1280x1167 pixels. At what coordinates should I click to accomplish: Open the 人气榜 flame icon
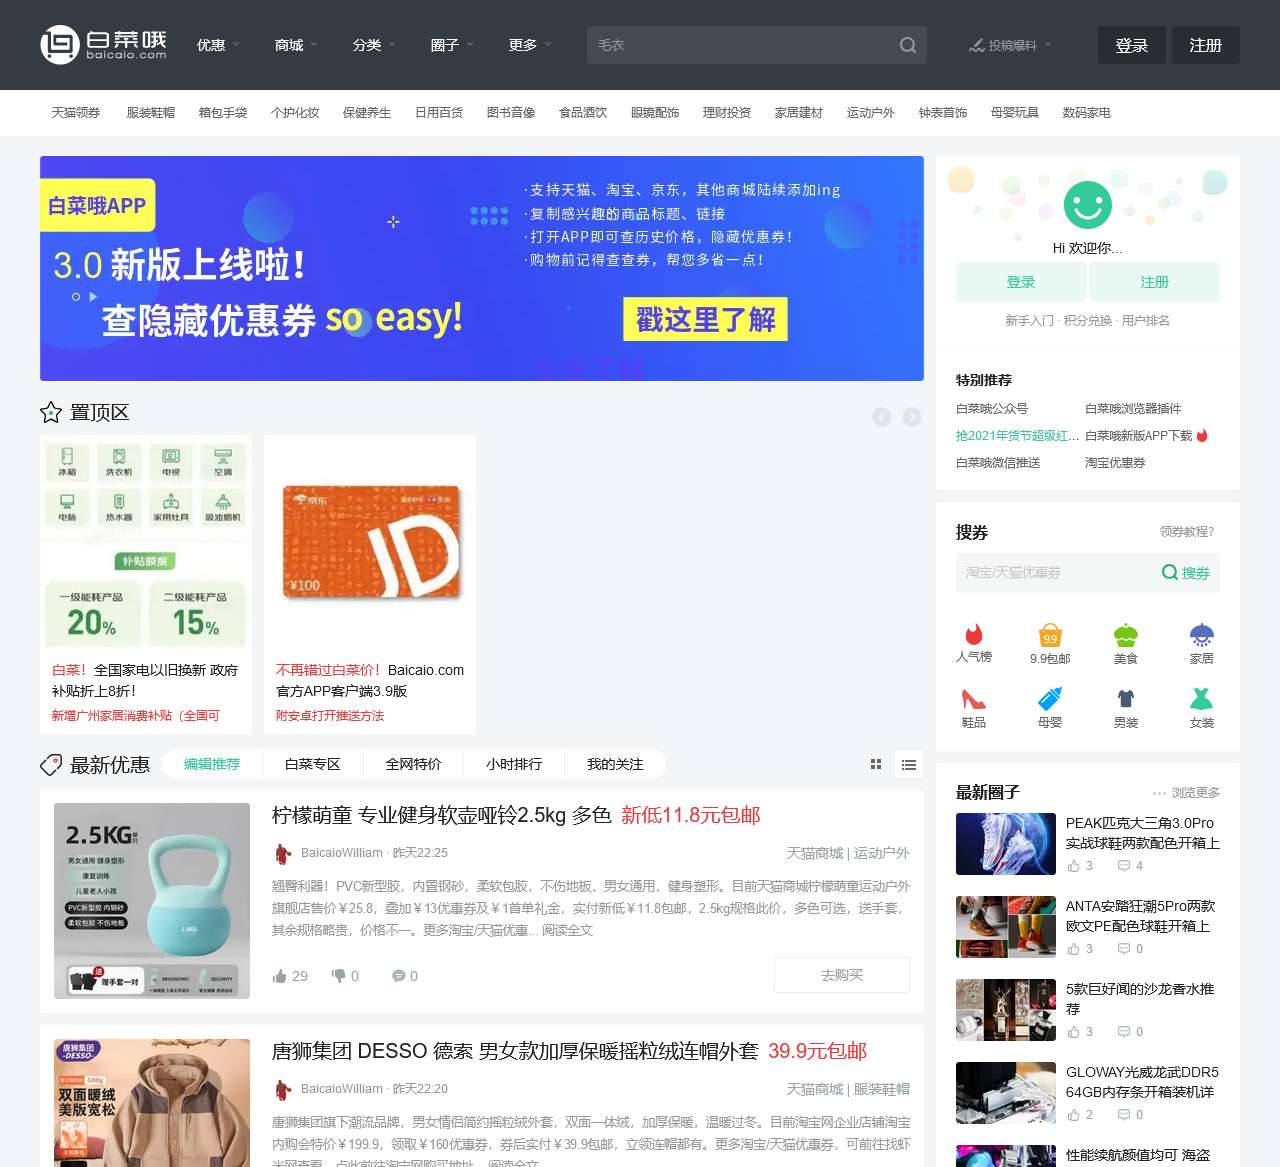click(x=973, y=634)
